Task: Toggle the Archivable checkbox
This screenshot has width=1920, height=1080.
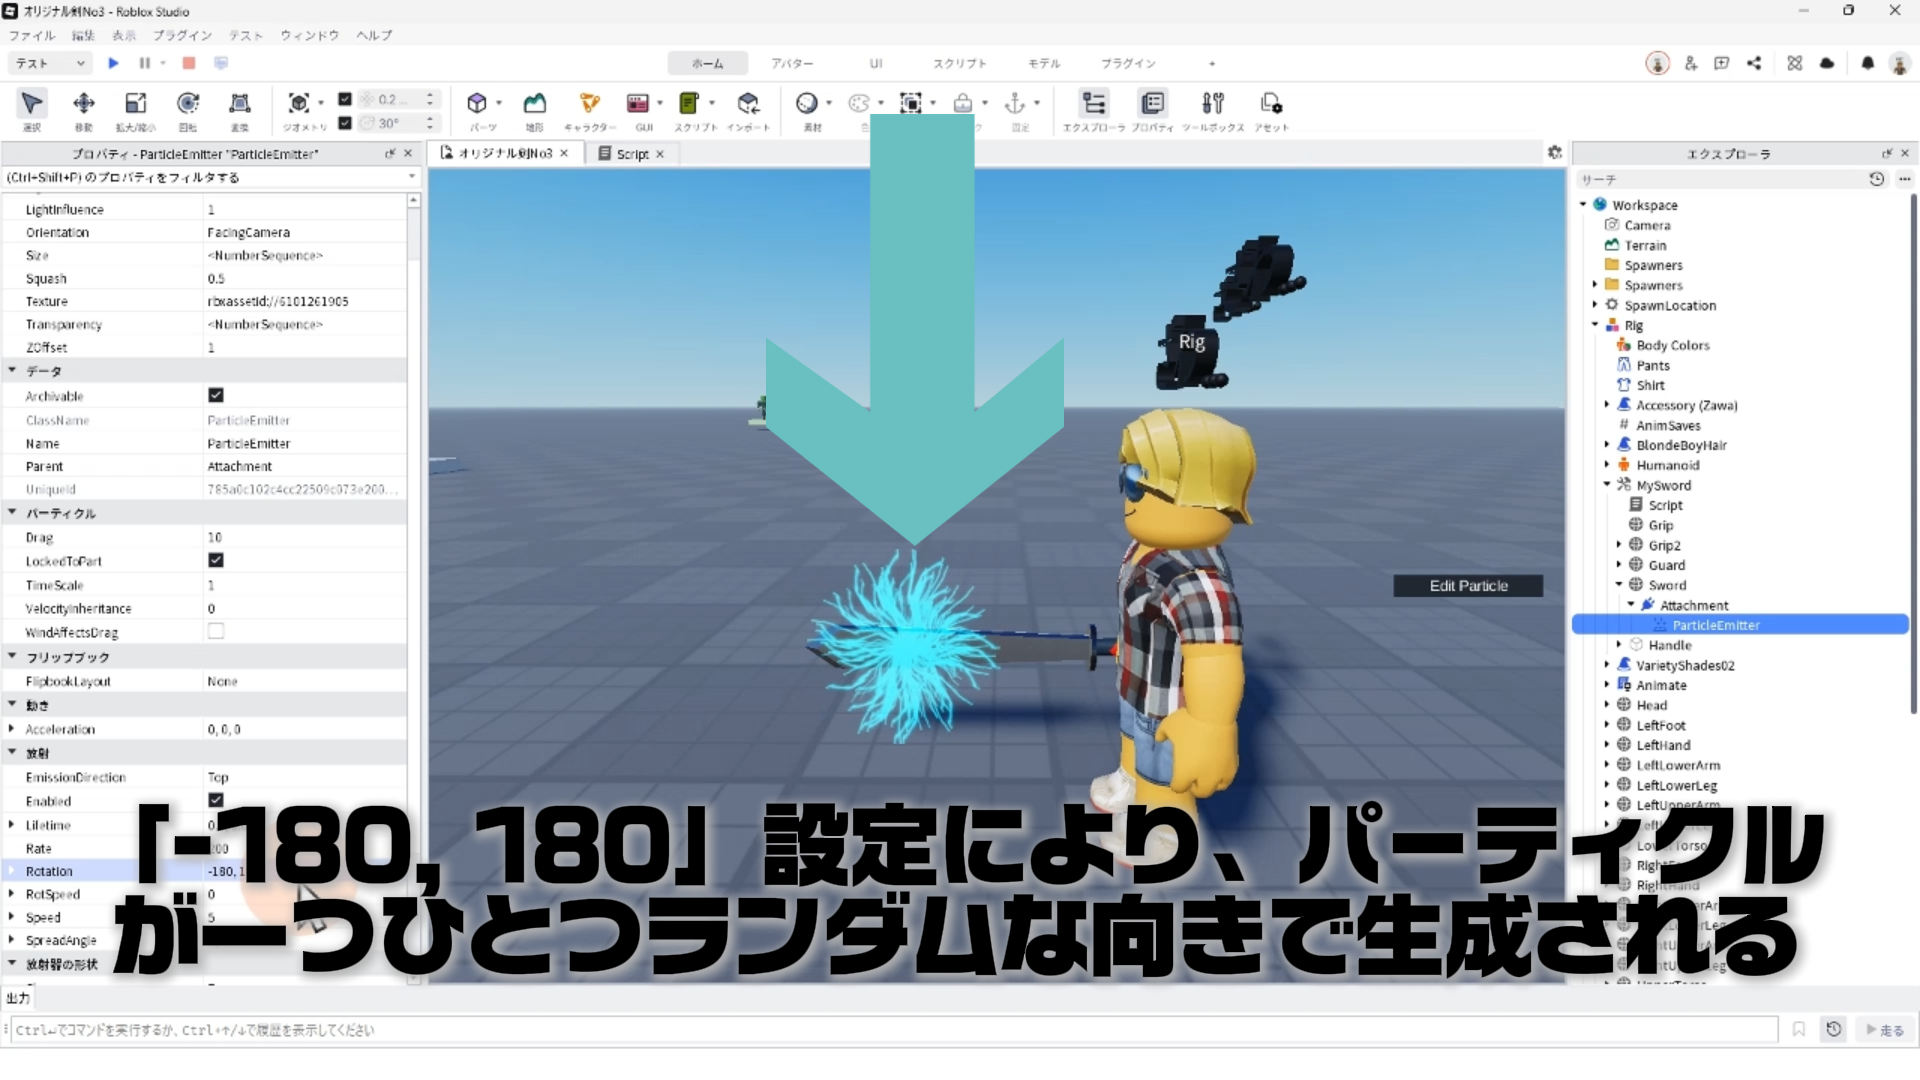Action: [x=216, y=396]
